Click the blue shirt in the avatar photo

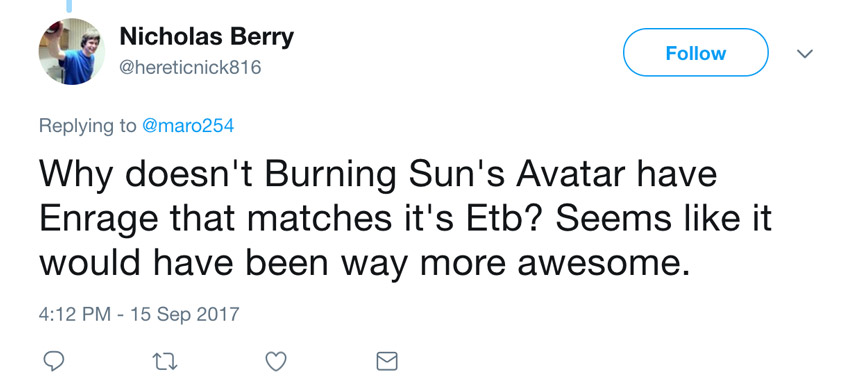tap(76, 66)
